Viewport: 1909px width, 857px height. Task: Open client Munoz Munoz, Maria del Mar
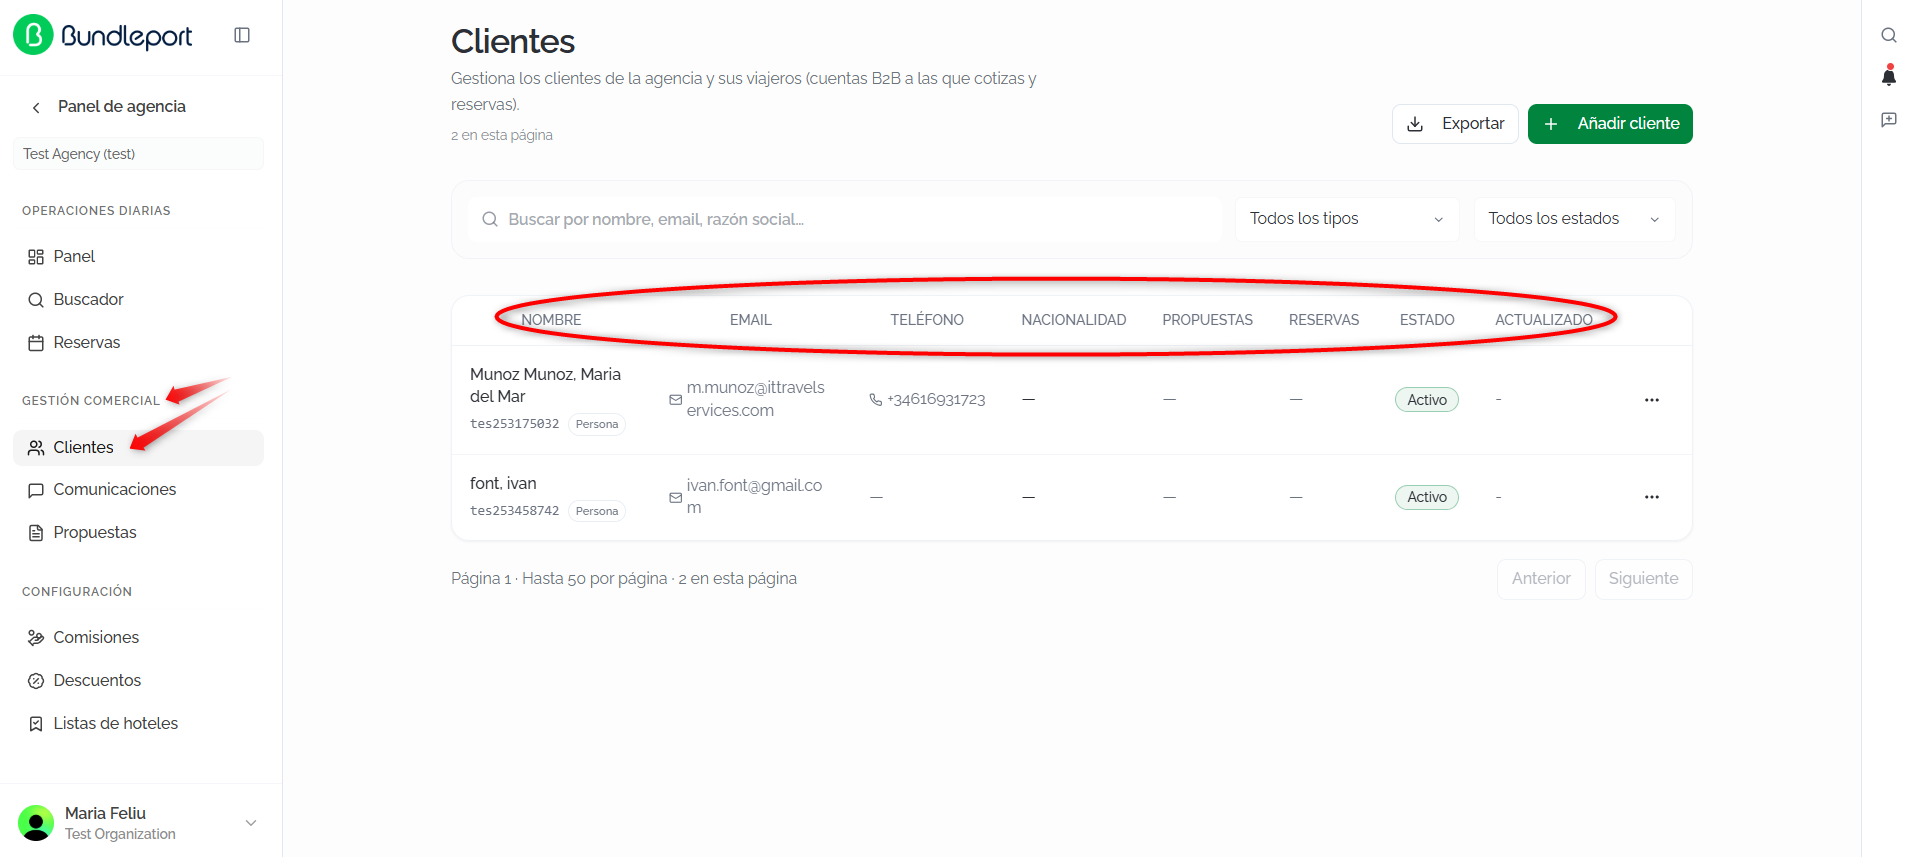coord(546,385)
